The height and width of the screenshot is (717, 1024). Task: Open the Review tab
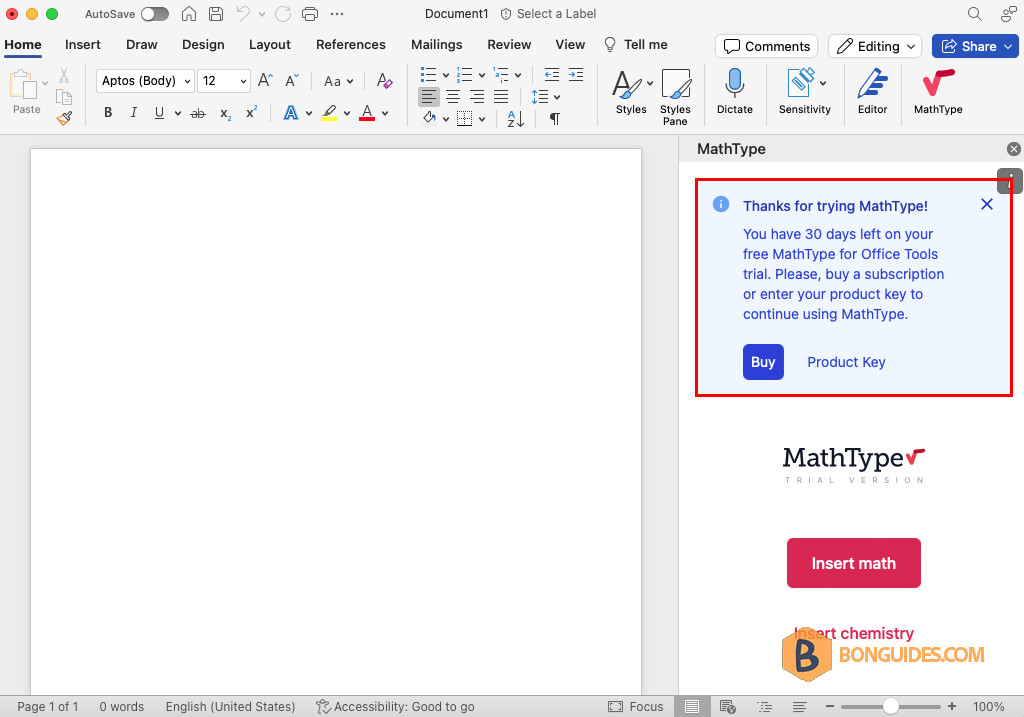(509, 44)
